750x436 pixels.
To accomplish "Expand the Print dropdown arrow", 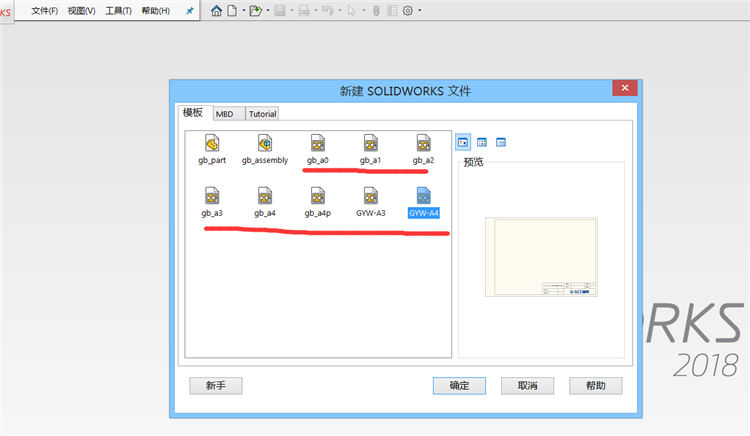I will [x=316, y=11].
